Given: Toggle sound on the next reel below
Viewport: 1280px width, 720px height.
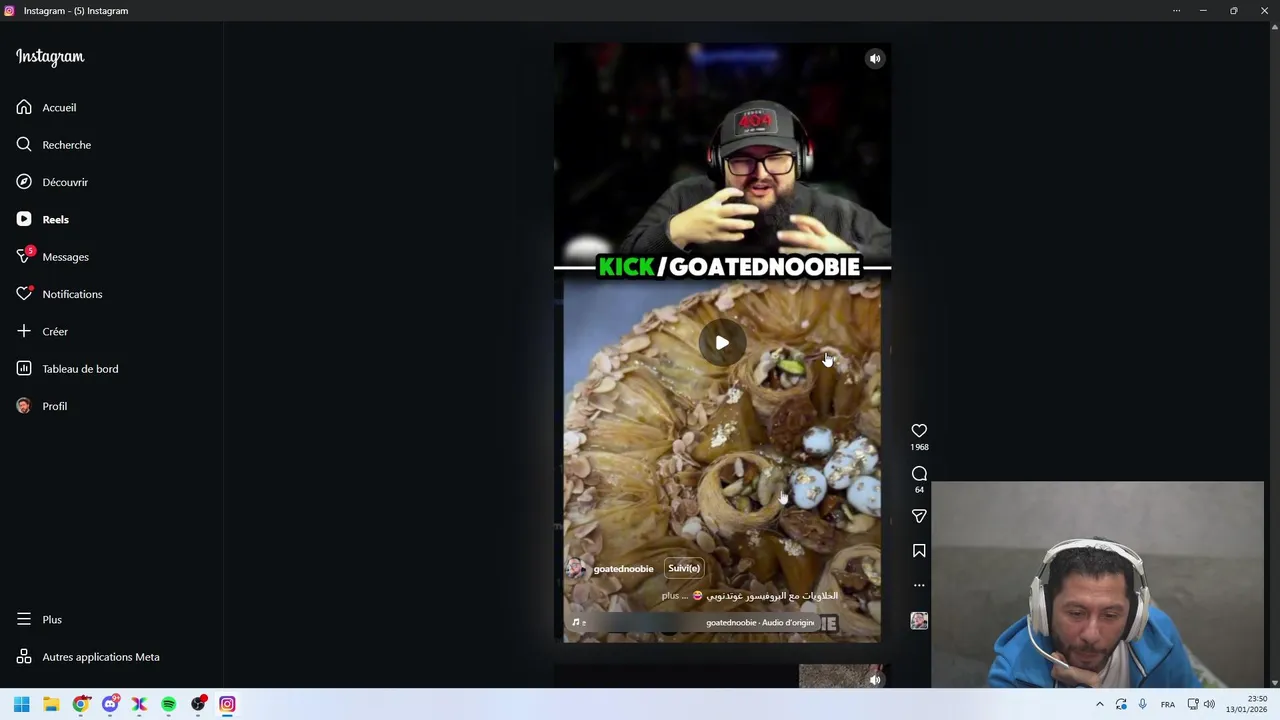Looking at the screenshot, I should pyautogui.click(x=875, y=680).
